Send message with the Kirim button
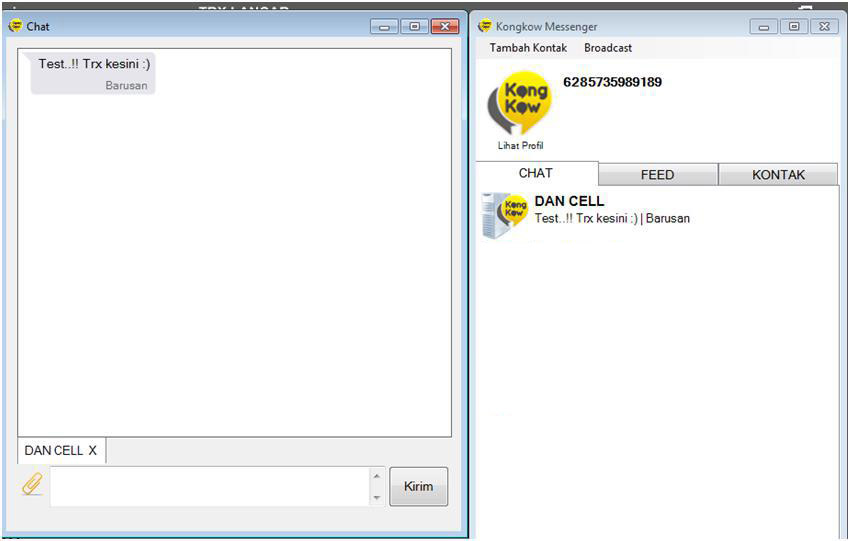 click(418, 486)
